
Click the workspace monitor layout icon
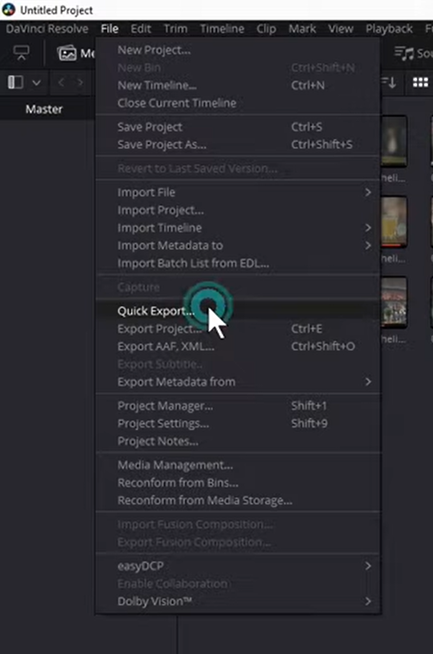21,53
